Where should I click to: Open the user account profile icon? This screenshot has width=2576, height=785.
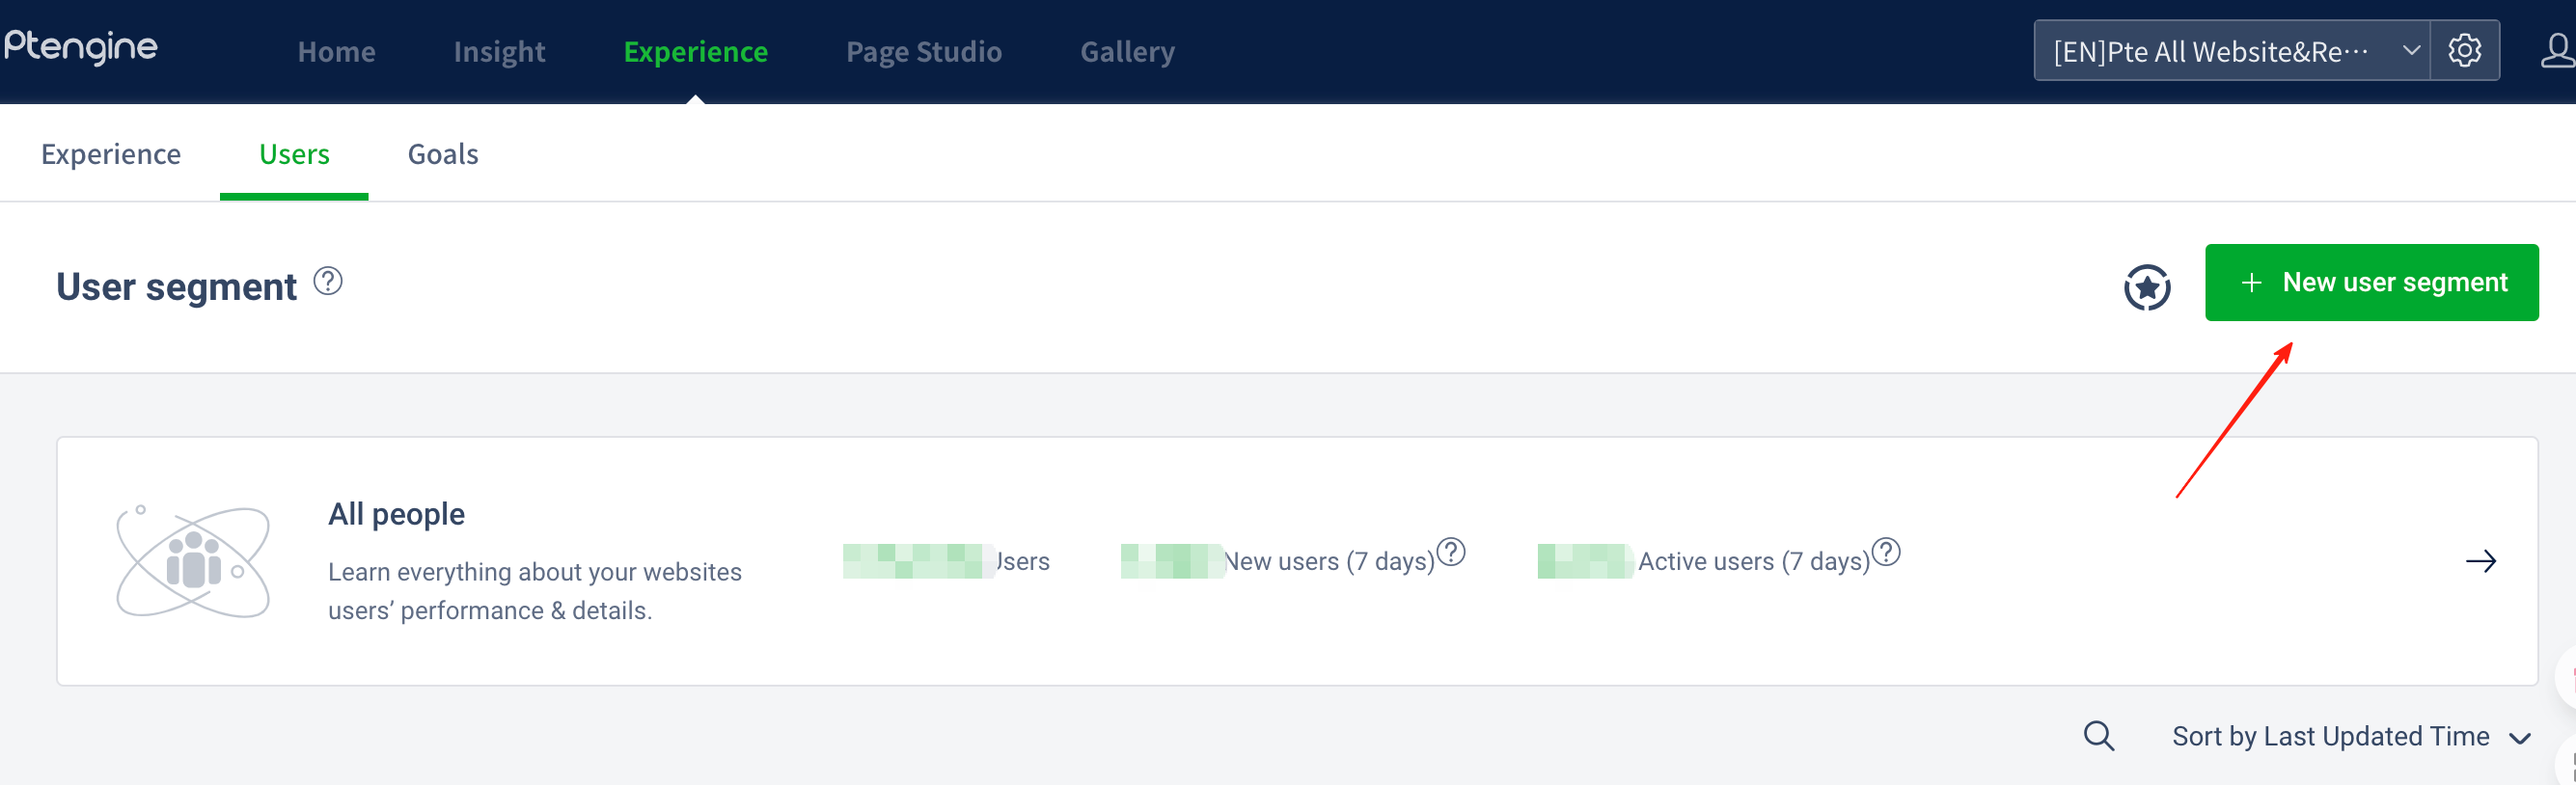tap(2558, 50)
